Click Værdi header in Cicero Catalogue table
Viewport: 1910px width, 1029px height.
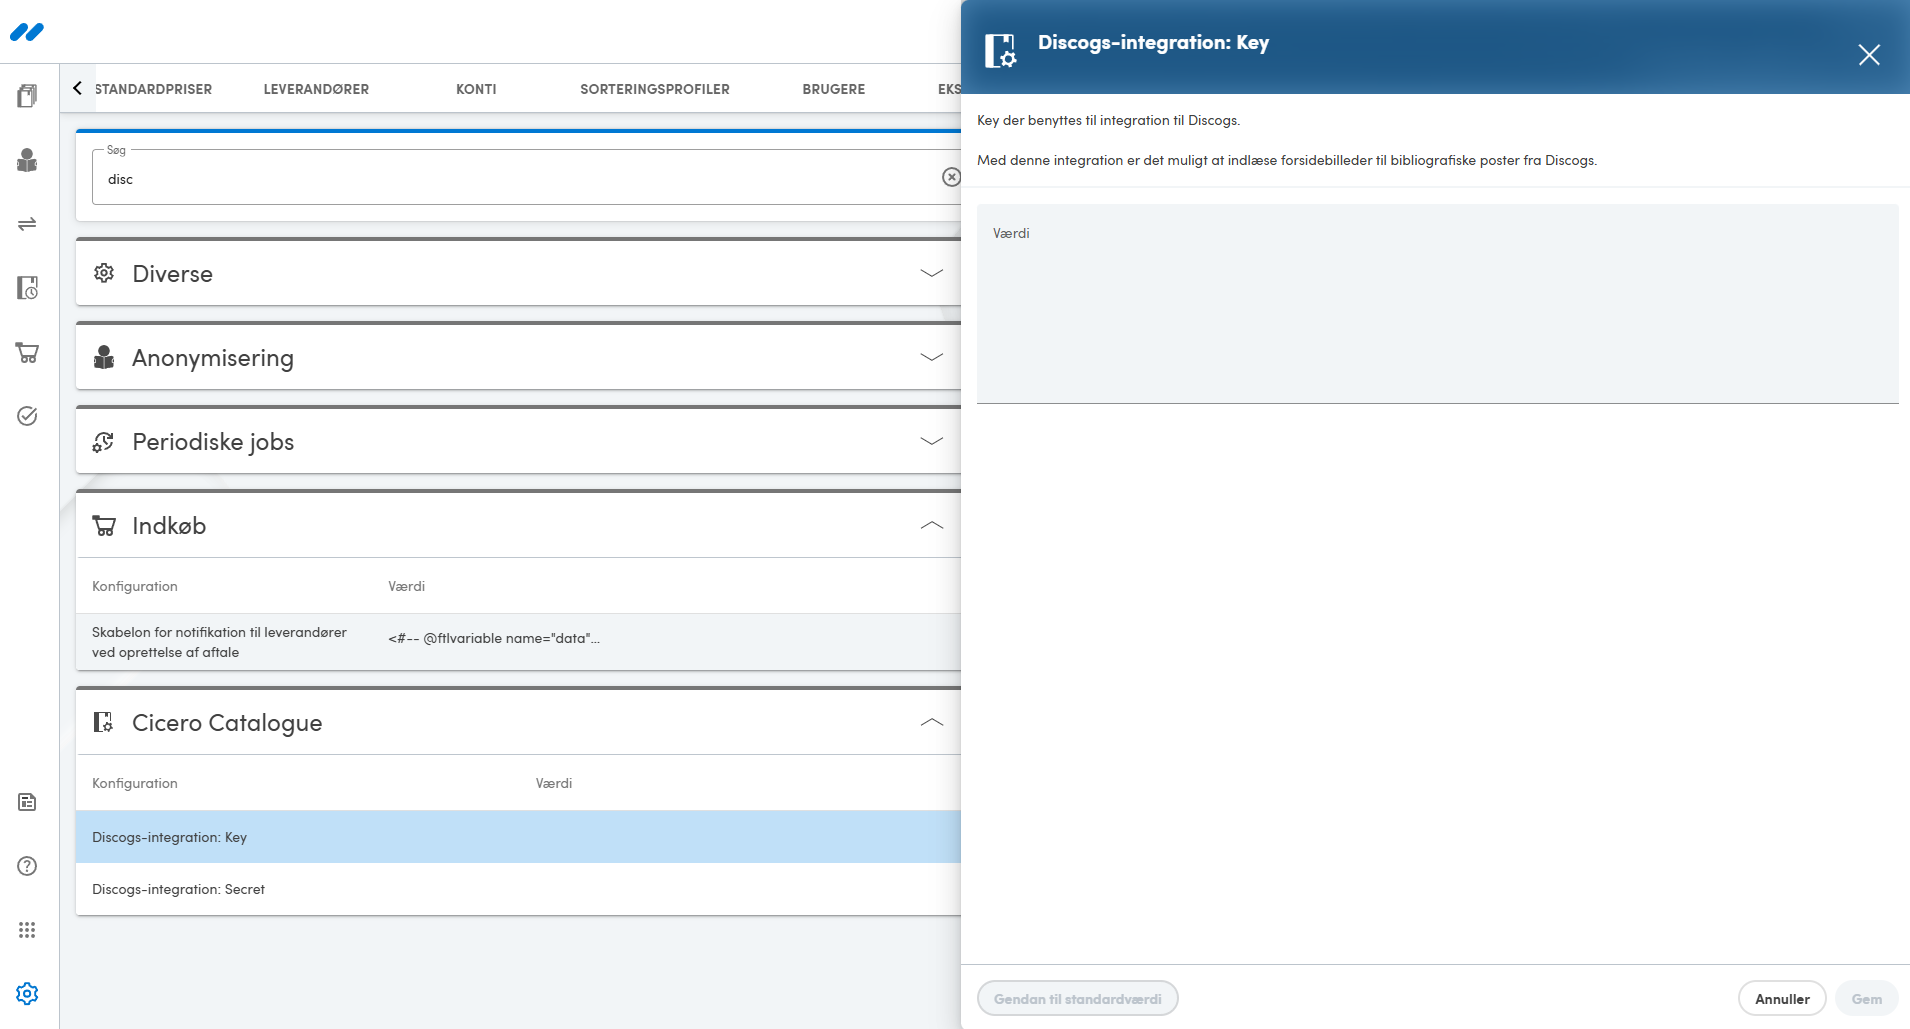tap(554, 783)
